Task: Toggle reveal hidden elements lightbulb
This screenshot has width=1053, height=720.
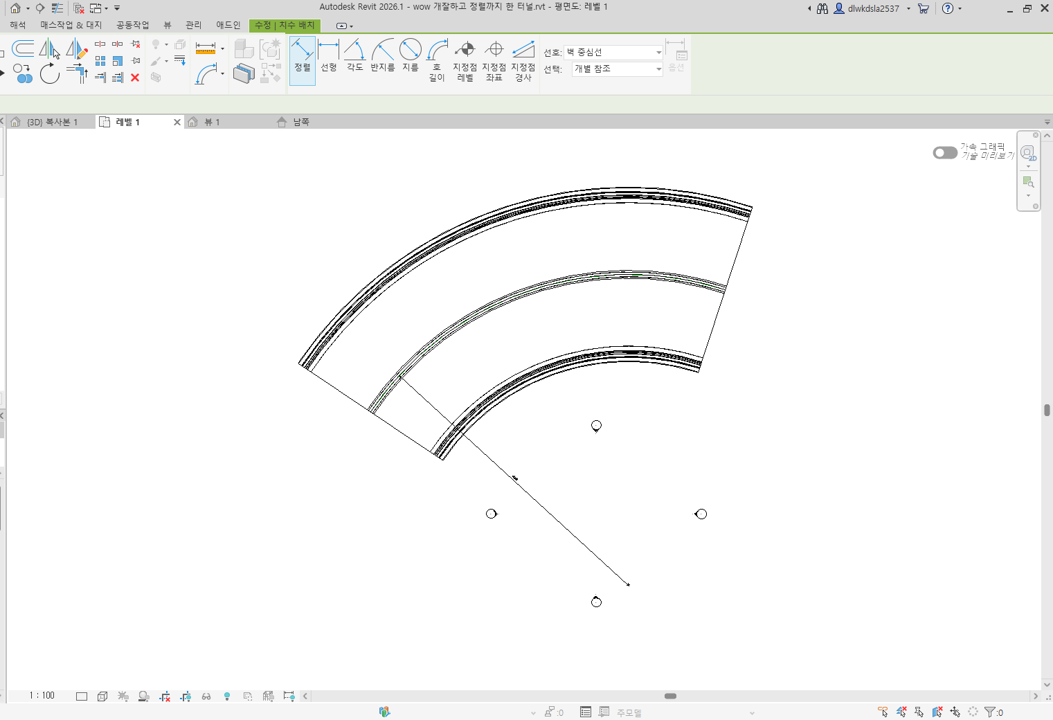Action: (227, 696)
